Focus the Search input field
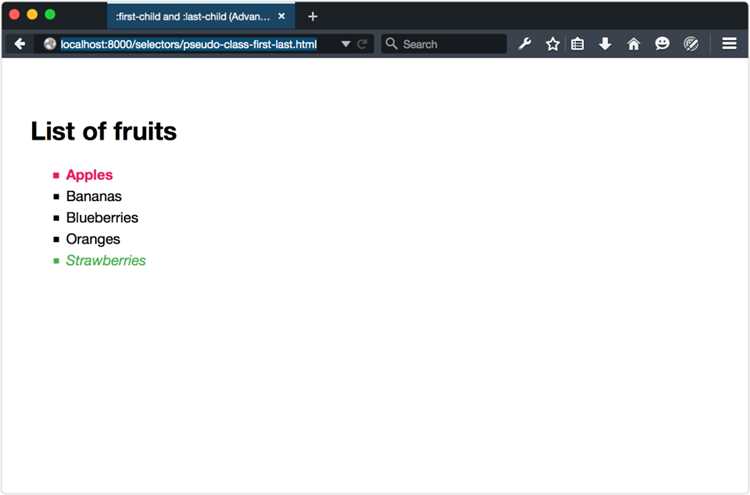The width and height of the screenshot is (750, 495). point(444,44)
